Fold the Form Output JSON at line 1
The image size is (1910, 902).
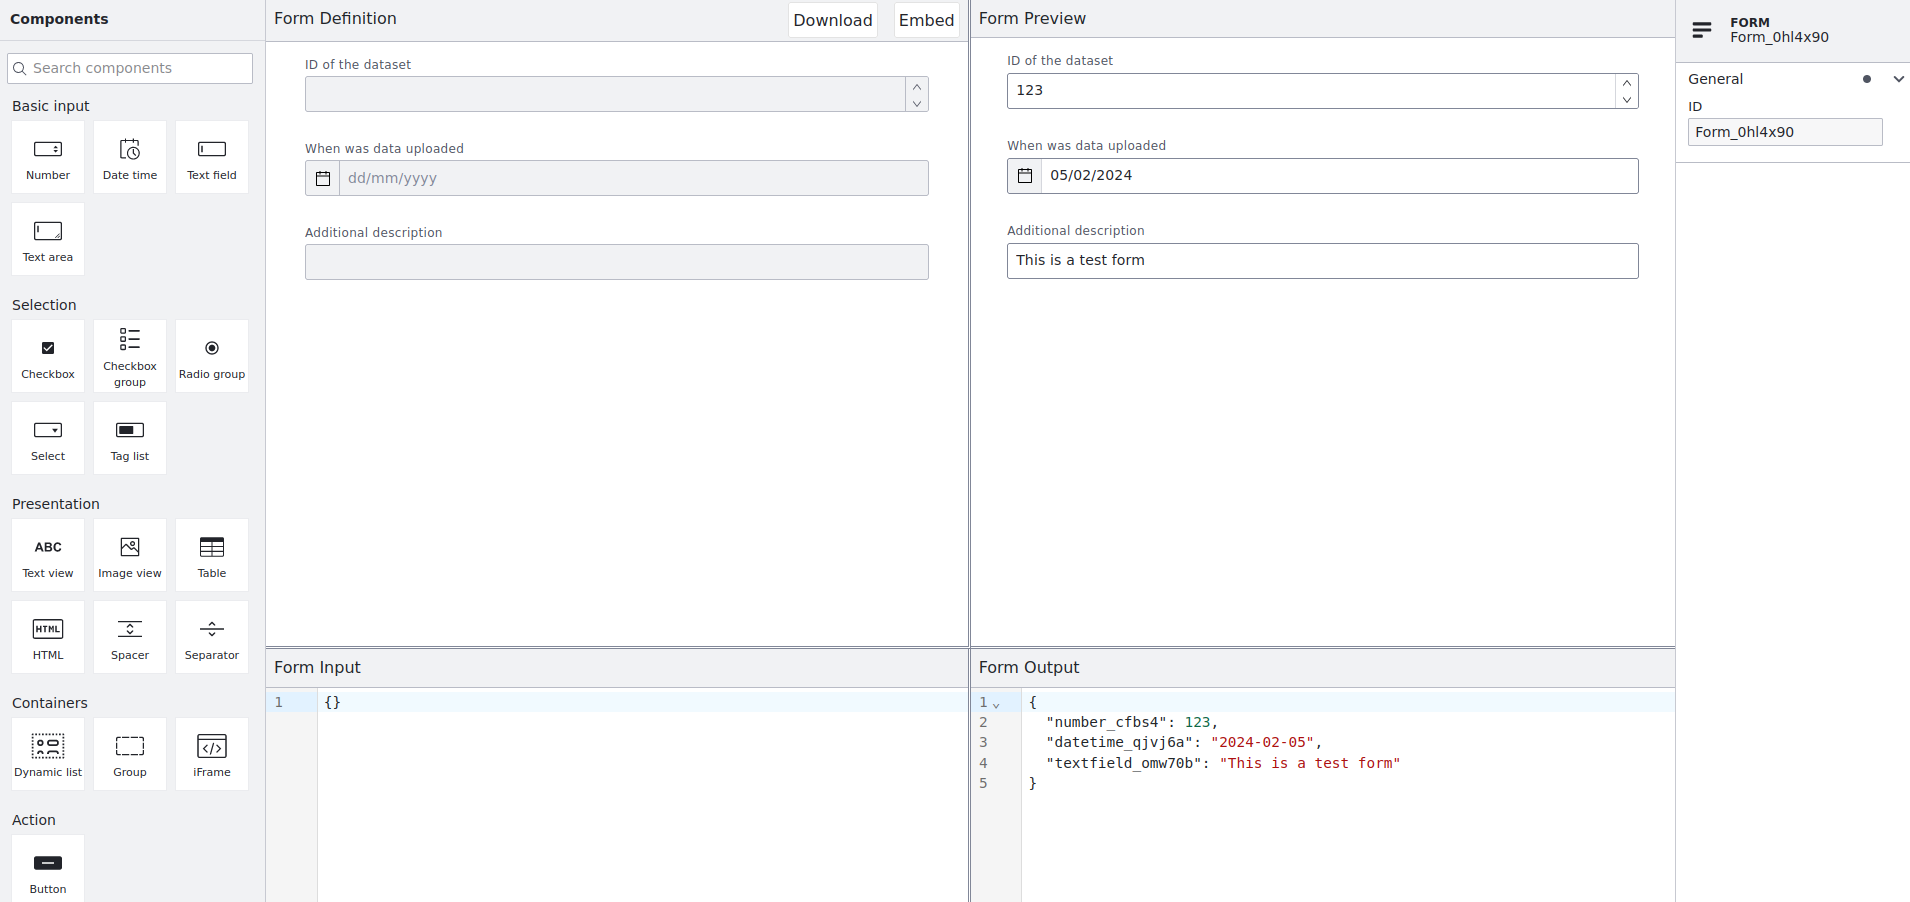coord(996,704)
